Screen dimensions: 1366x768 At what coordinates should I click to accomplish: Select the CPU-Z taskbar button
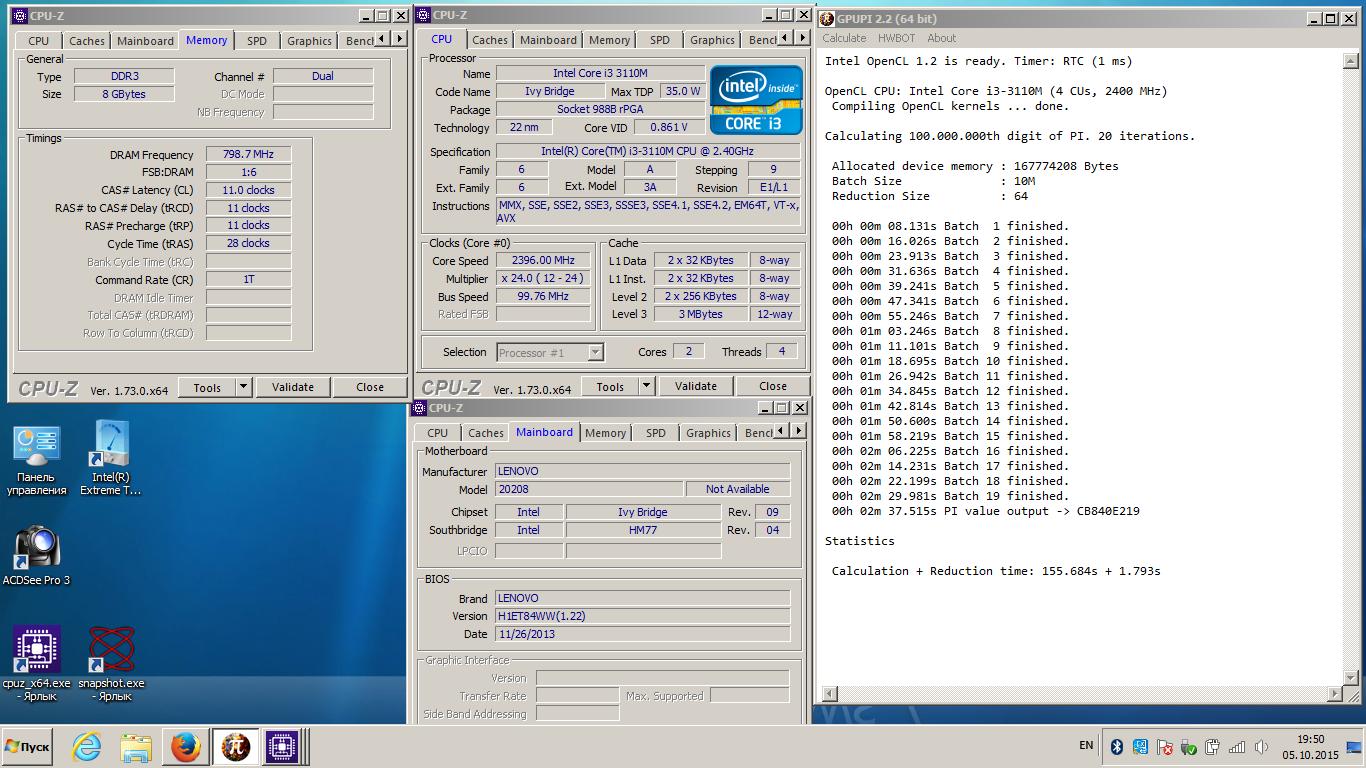[x=283, y=747]
